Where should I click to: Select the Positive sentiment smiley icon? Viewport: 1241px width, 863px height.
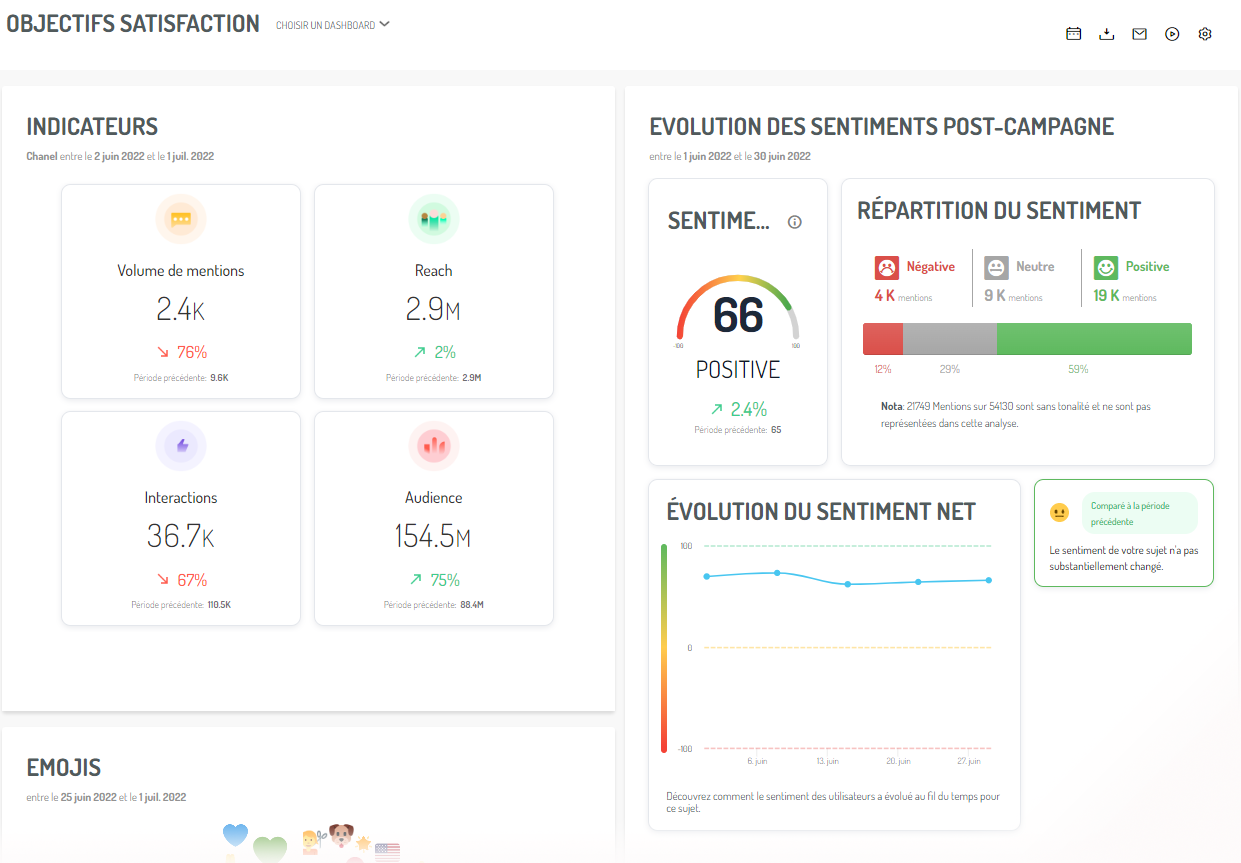(x=1105, y=267)
